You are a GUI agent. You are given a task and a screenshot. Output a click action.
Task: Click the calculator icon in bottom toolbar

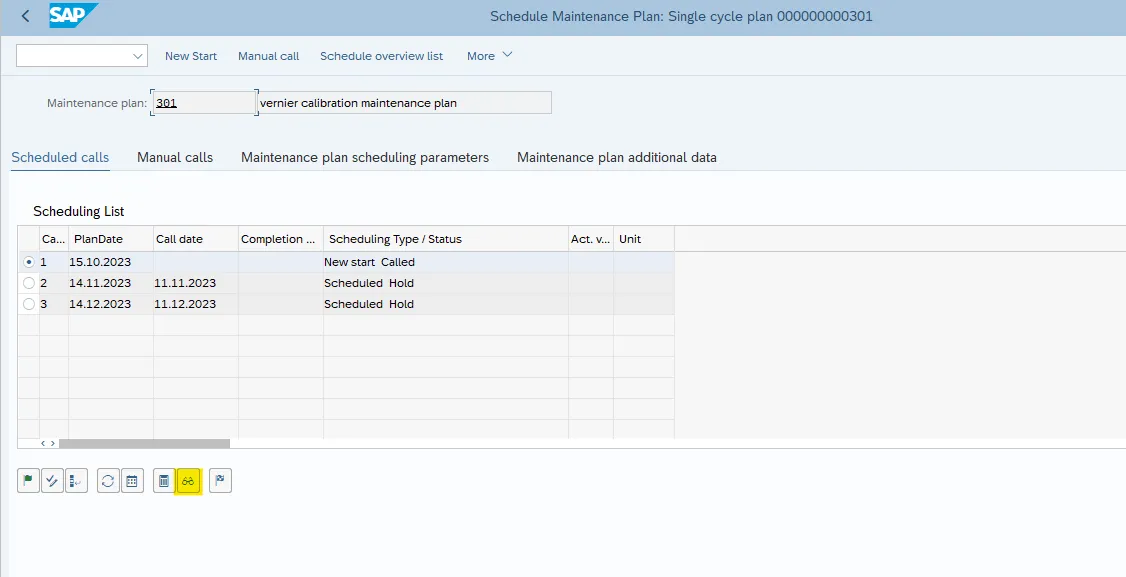[164, 481]
